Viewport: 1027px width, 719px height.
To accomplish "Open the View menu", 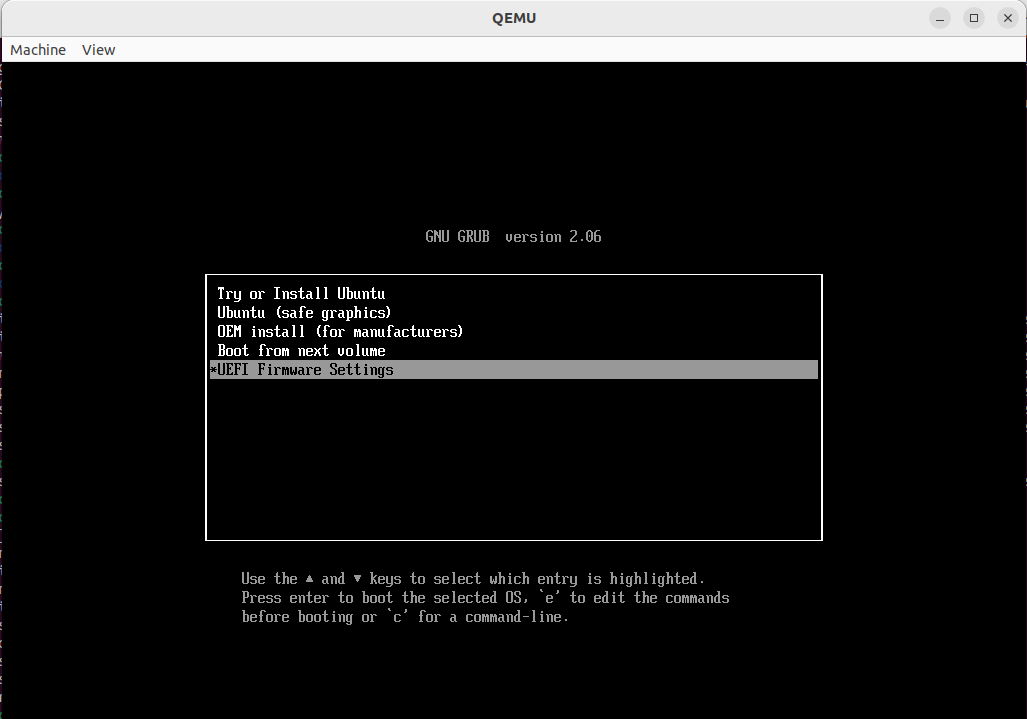I will [x=98, y=50].
